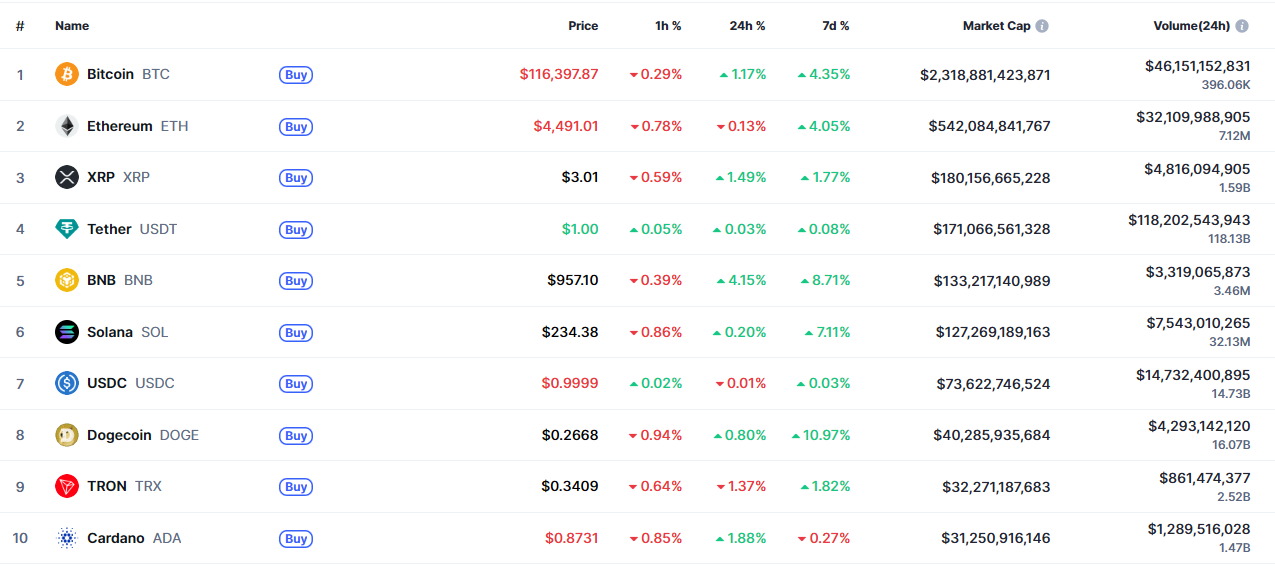1275x568 pixels.
Task: Click the XRP logo icon
Action: click(x=67, y=177)
